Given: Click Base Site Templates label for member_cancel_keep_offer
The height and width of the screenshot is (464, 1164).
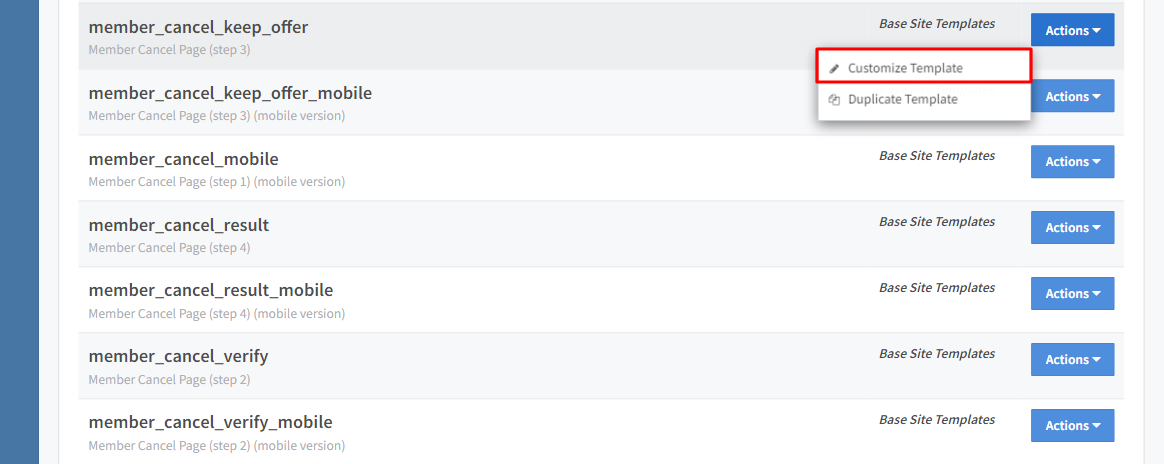Looking at the screenshot, I should tap(937, 24).
